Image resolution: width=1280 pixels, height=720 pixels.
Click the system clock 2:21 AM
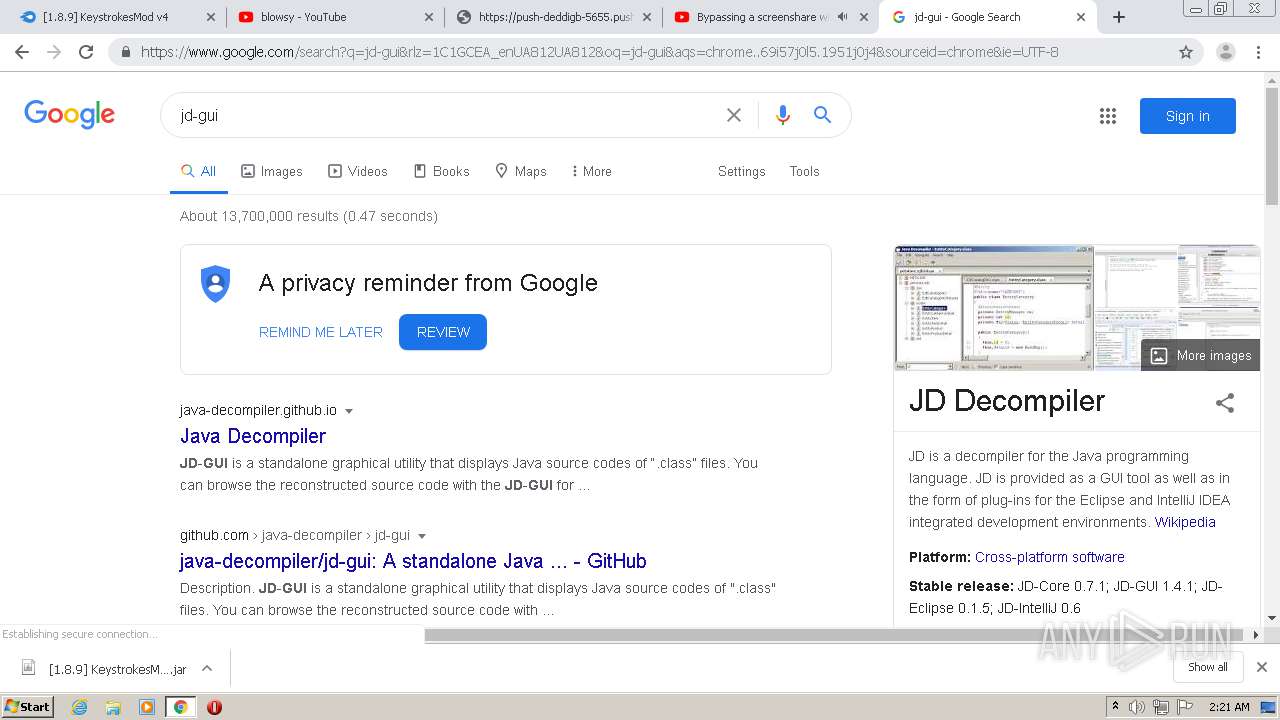click(1229, 707)
